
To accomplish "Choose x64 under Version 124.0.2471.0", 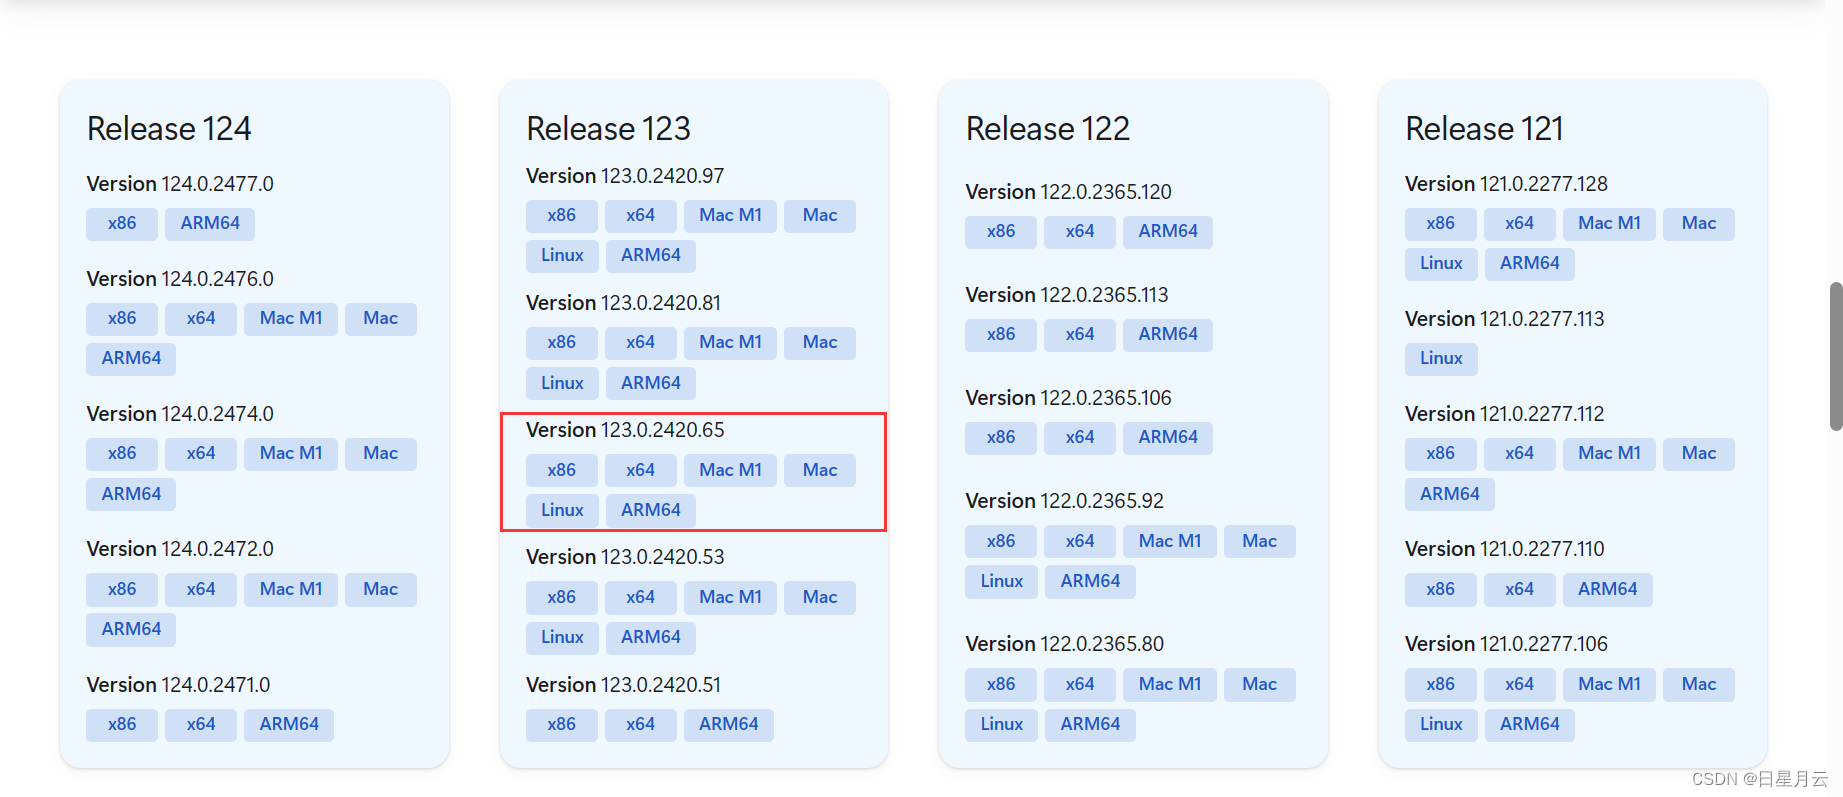I will 201,725.
